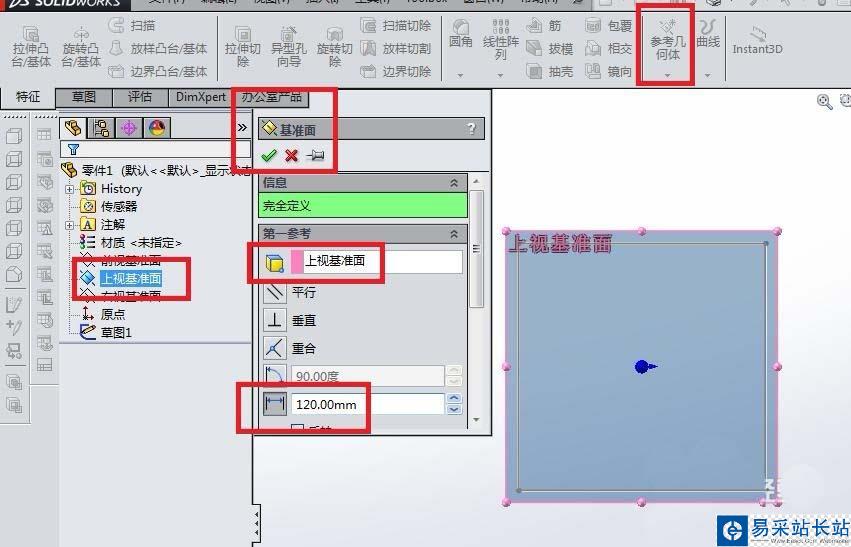The height and width of the screenshot is (547, 851).
Task: Click the 相交 intersect tool
Action: [x=609, y=48]
